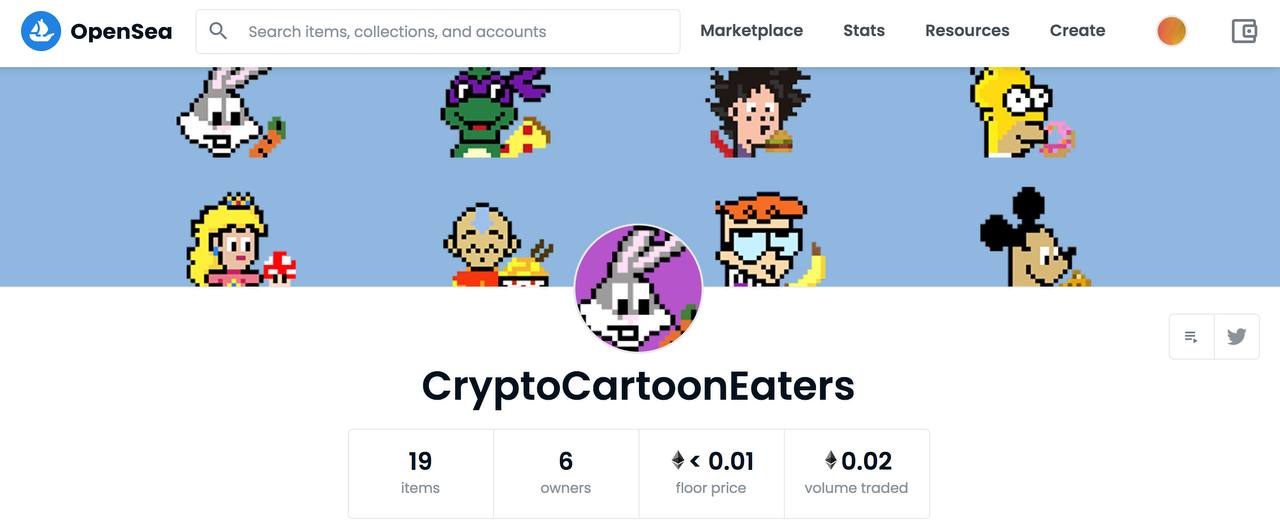This screenshot has width=1280, height=528.
Task: Click the Twitter bird icon
Action: (1236, 337)
